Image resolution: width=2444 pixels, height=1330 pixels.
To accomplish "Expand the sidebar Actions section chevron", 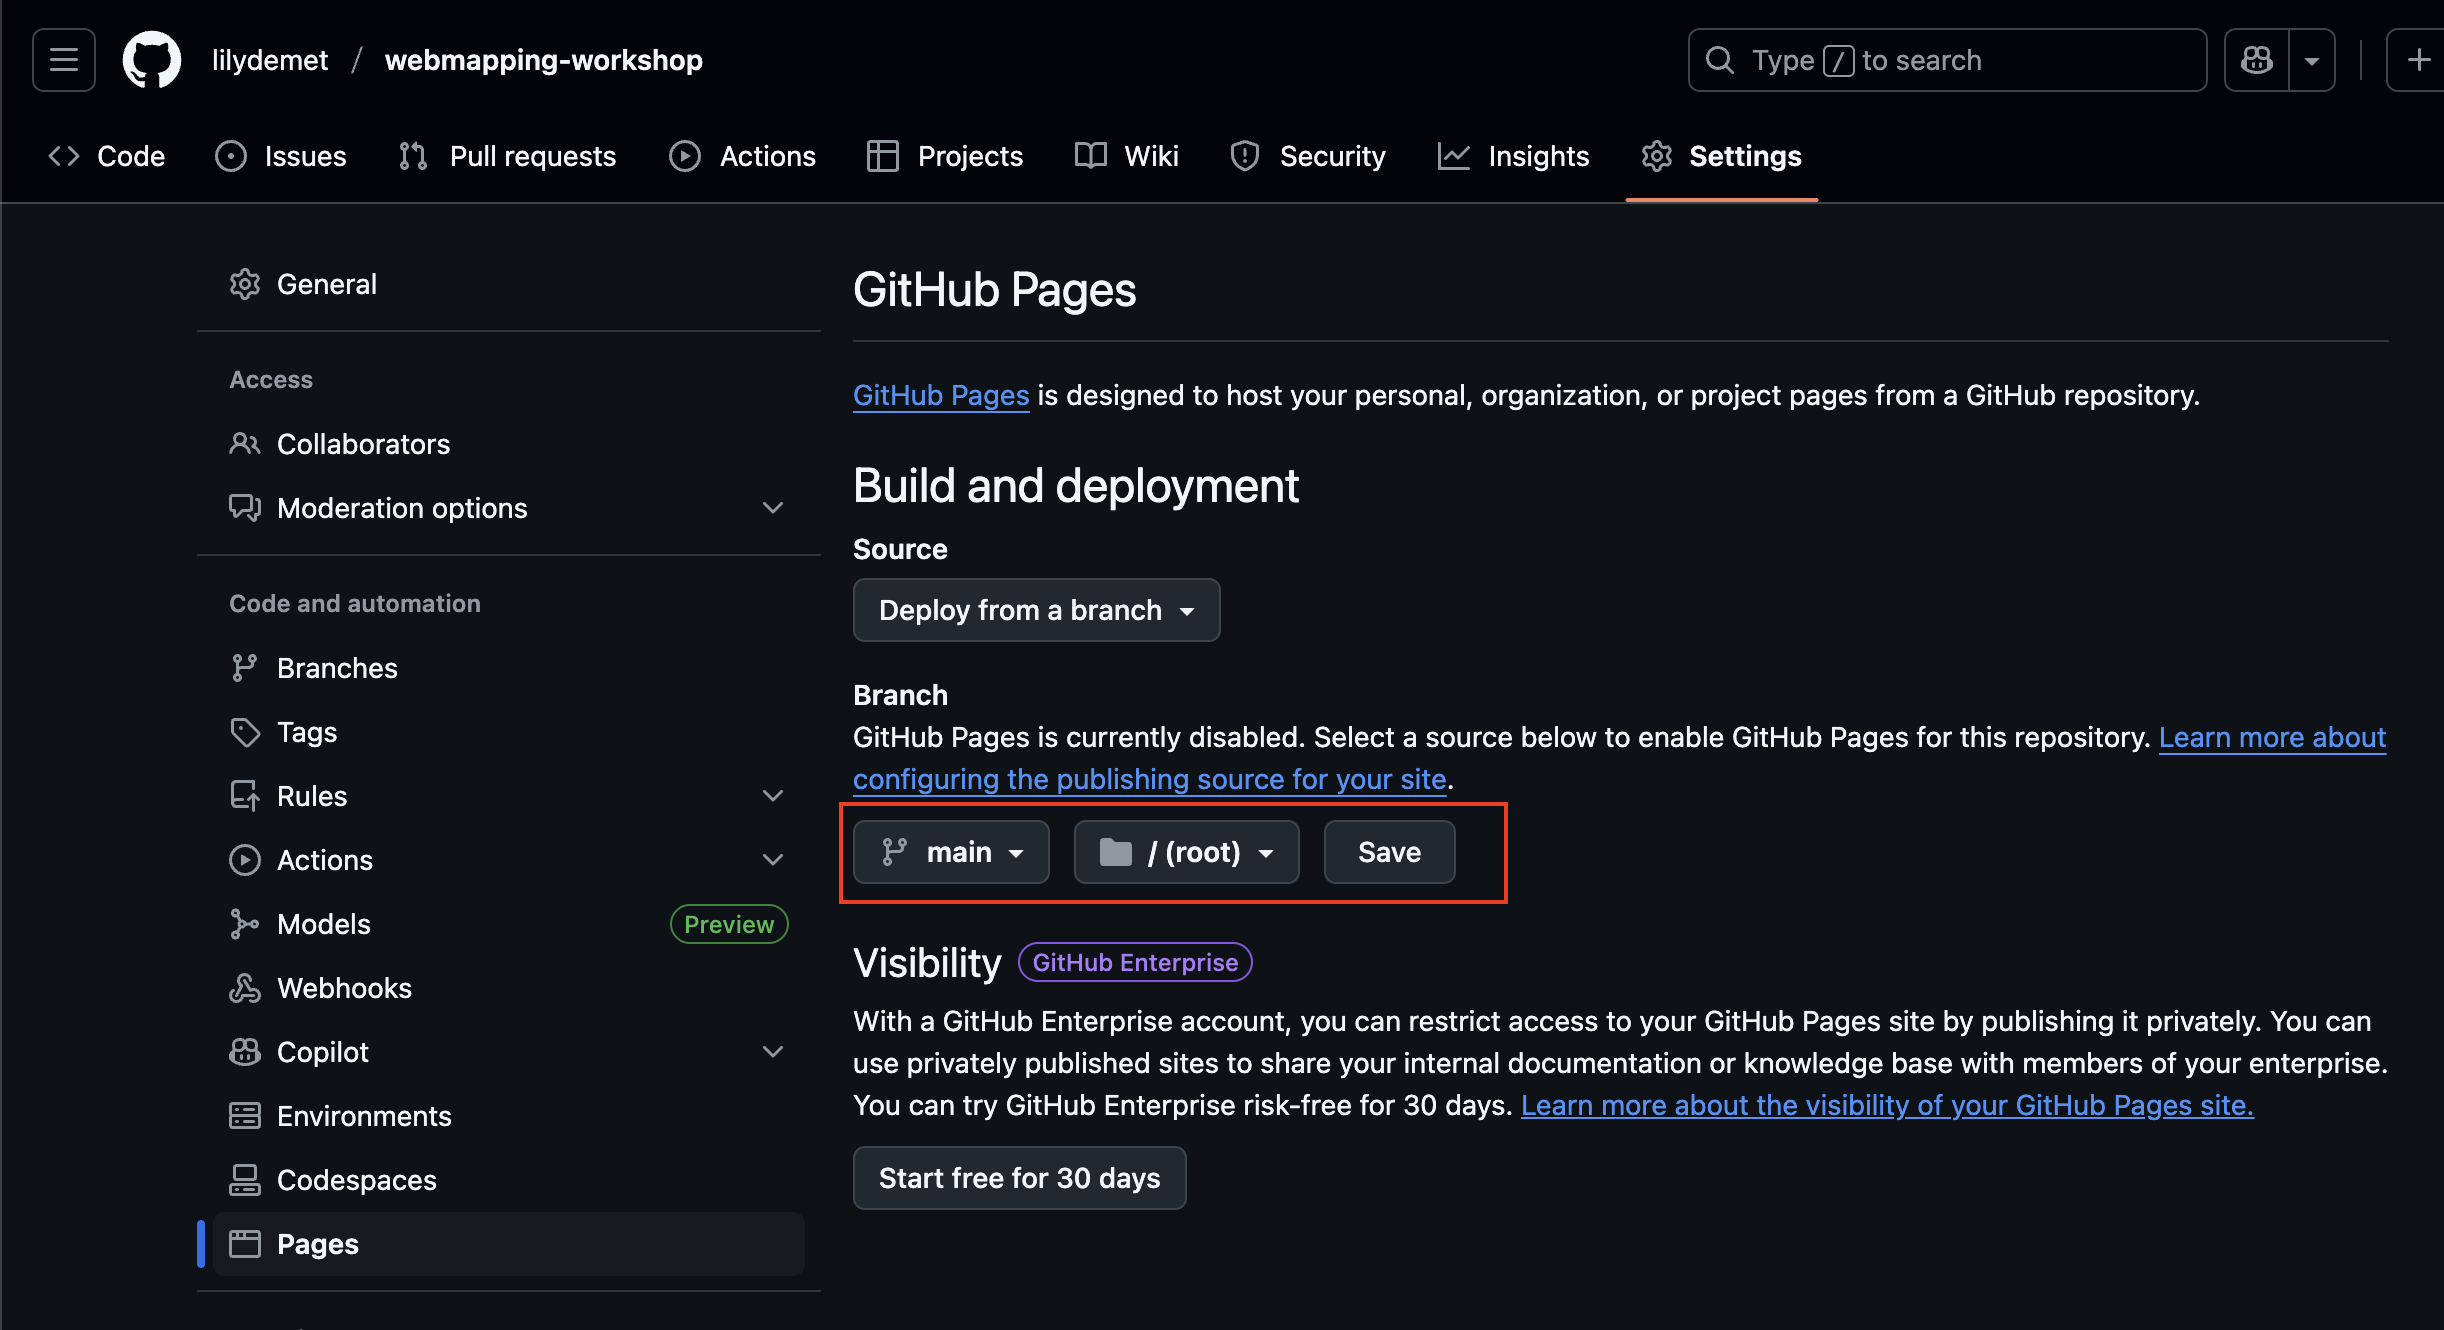I will point(773,860).
